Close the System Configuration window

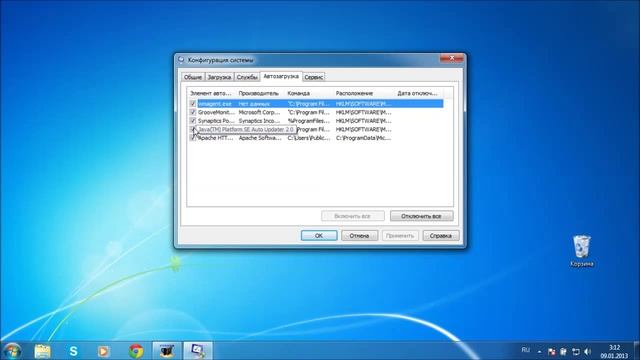(451, 59)
